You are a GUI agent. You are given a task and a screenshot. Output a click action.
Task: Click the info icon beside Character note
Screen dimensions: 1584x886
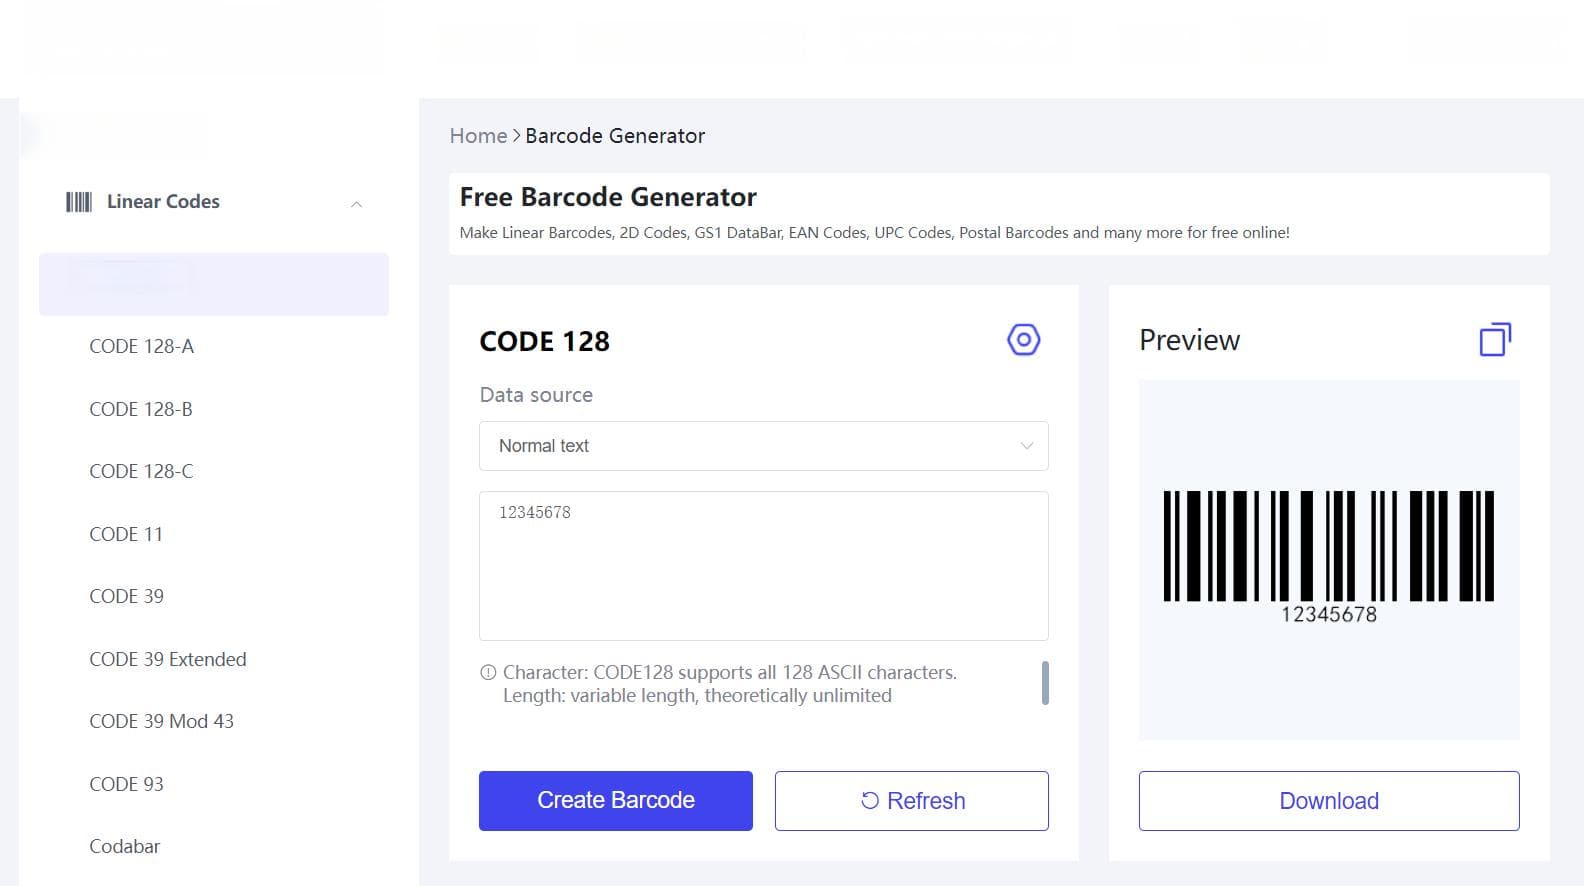pos(488,673)
